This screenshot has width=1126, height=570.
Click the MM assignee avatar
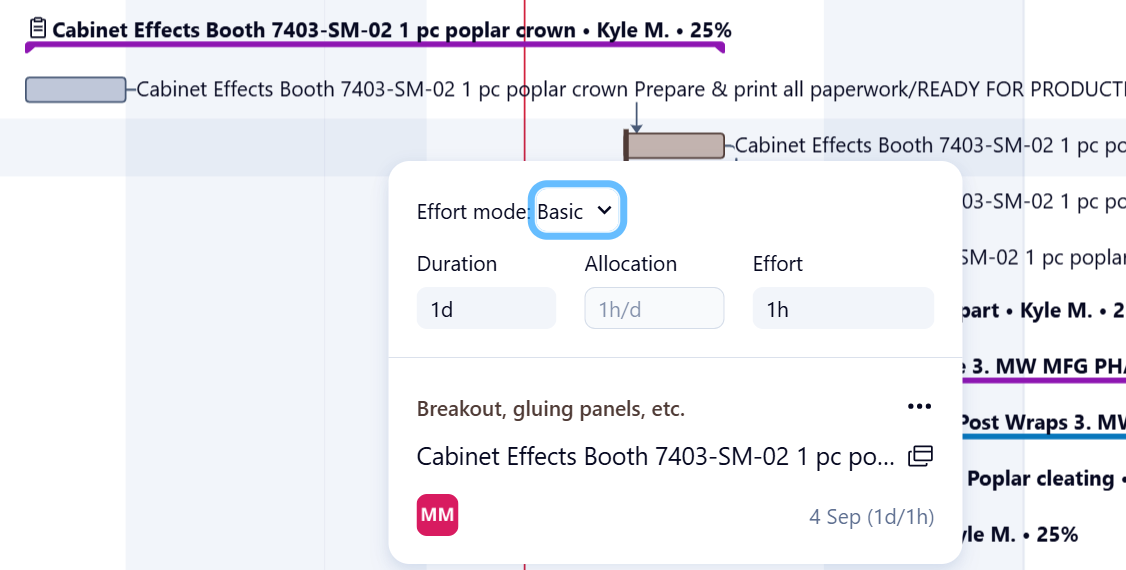pyautogui.click(x=437, y=515)
